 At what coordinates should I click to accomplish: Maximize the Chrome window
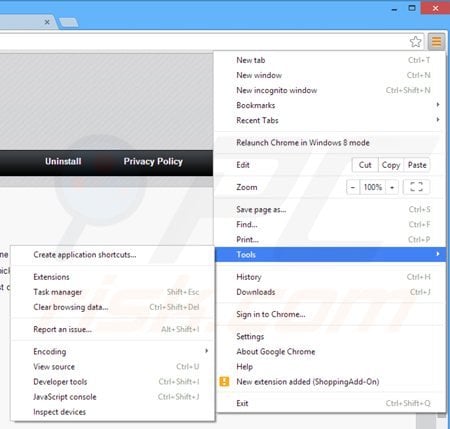[x=412, y=8]
